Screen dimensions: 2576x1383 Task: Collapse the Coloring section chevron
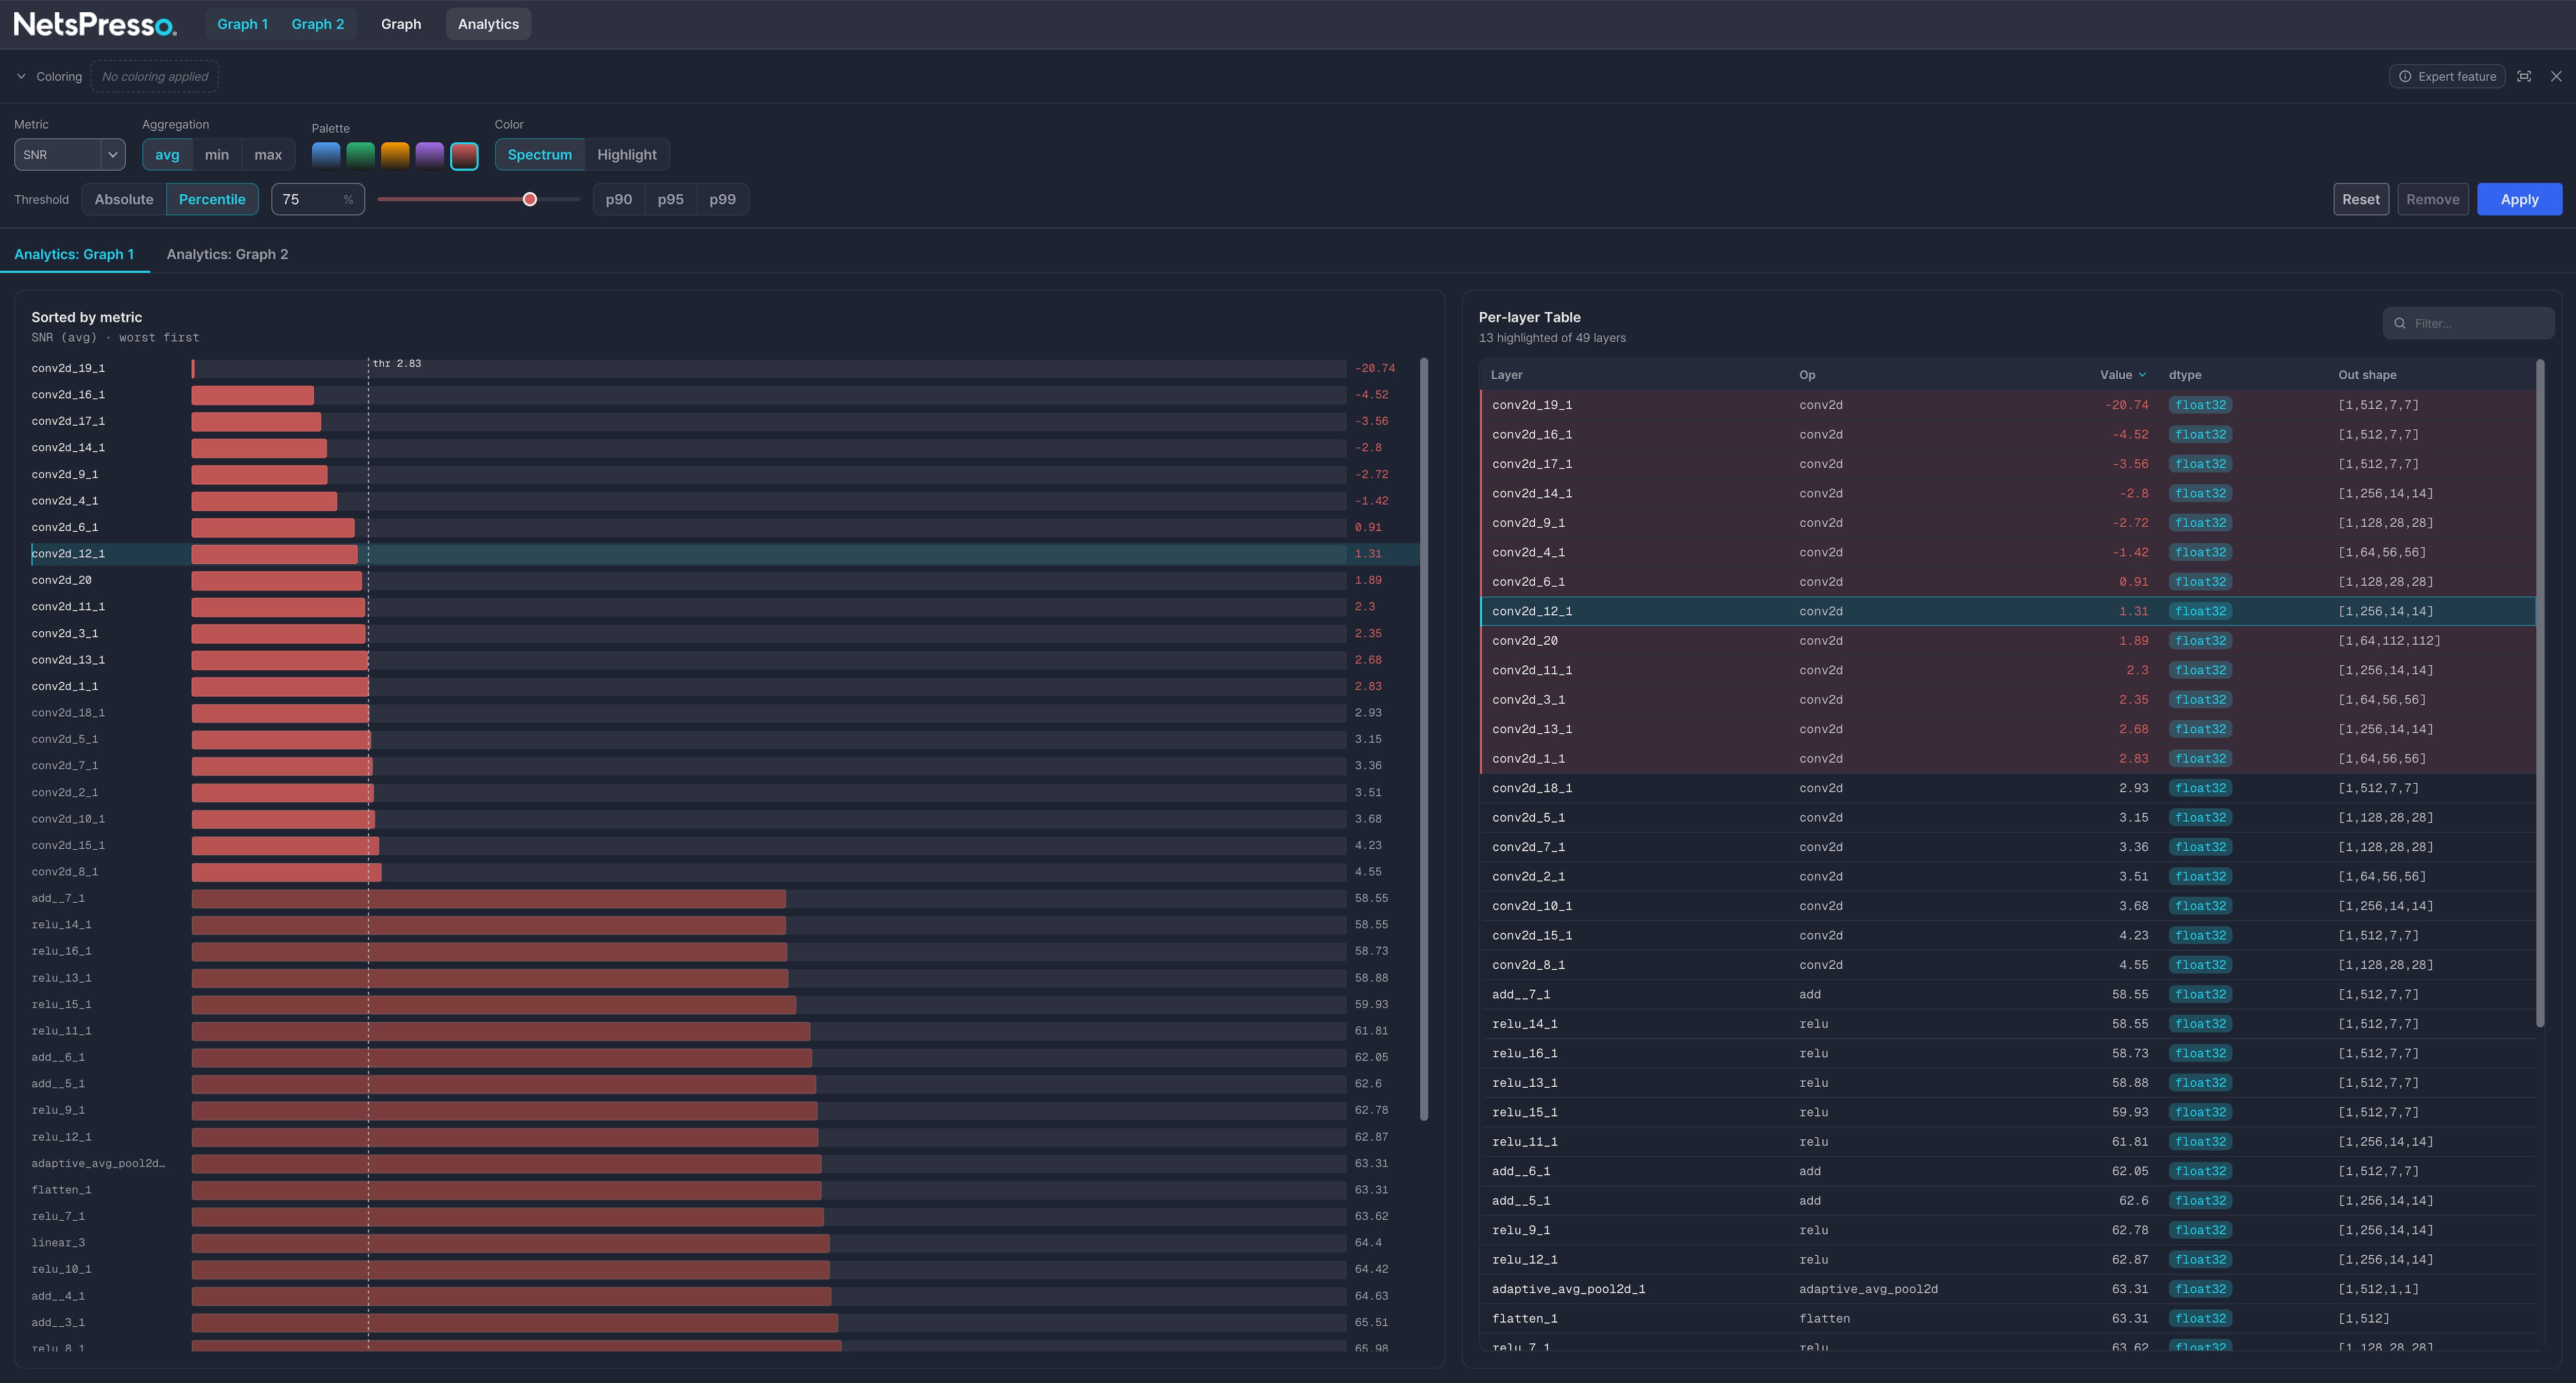(x=21, y=76)
